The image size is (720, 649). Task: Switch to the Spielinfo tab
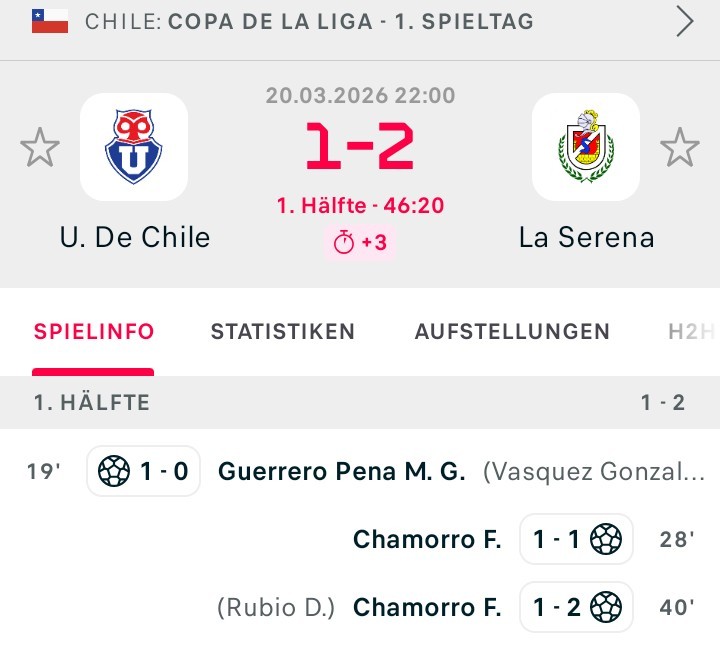94,332
